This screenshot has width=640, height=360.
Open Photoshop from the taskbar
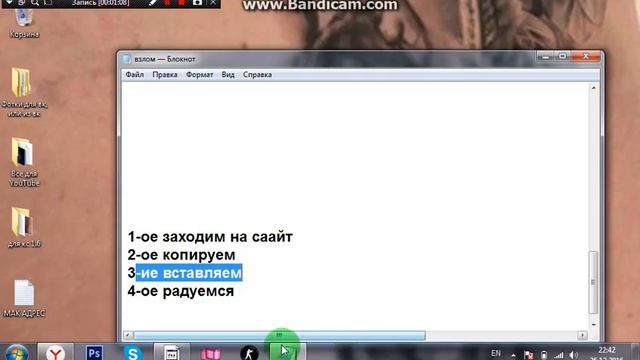94,353
